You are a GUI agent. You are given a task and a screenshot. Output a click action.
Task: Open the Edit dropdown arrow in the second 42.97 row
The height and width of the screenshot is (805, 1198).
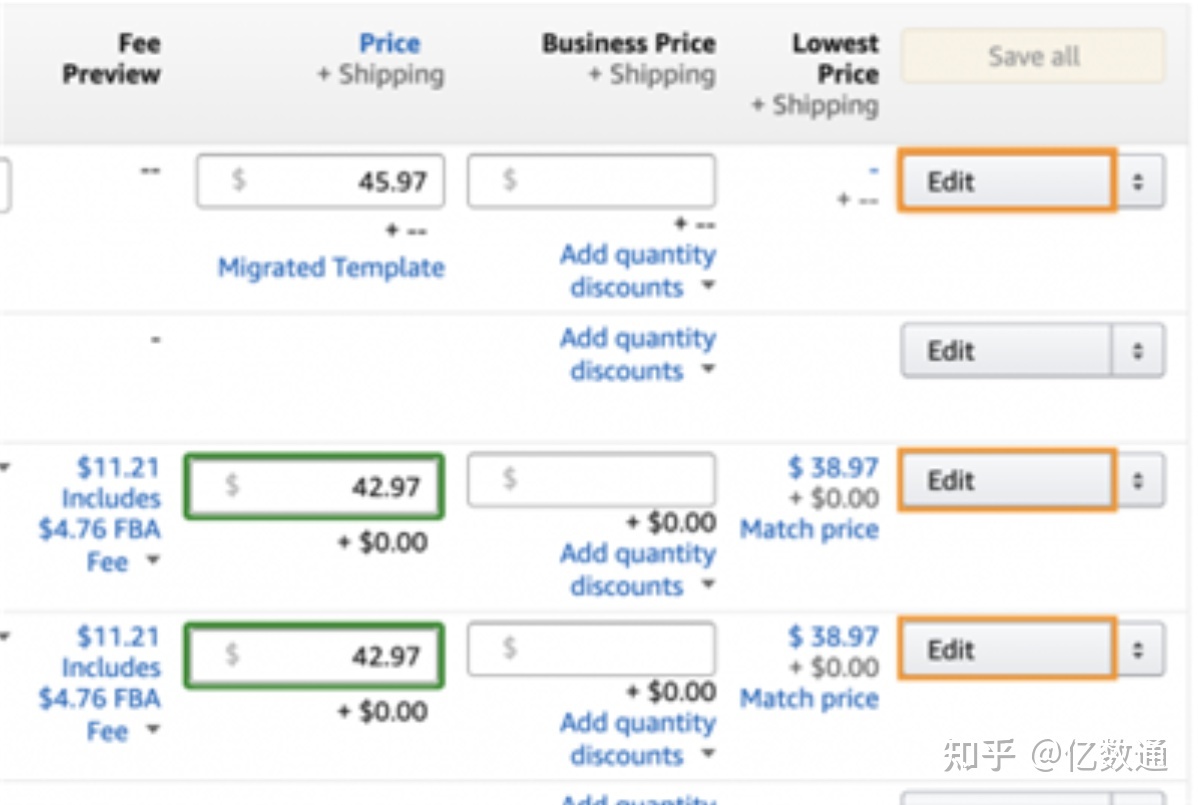click(1138, 650)
